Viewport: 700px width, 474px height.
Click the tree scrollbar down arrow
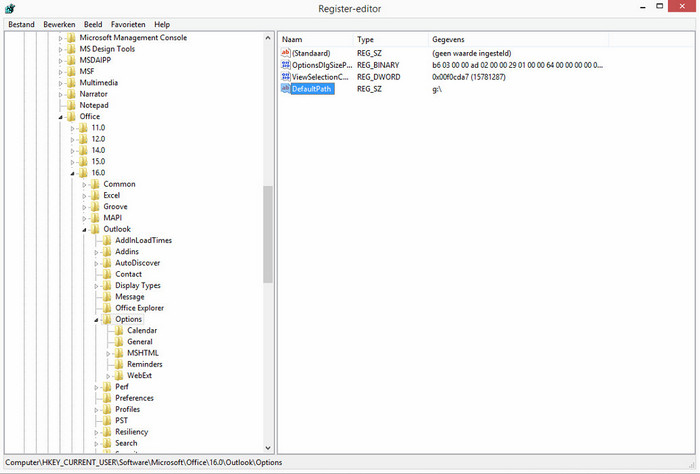click(268, 447)
